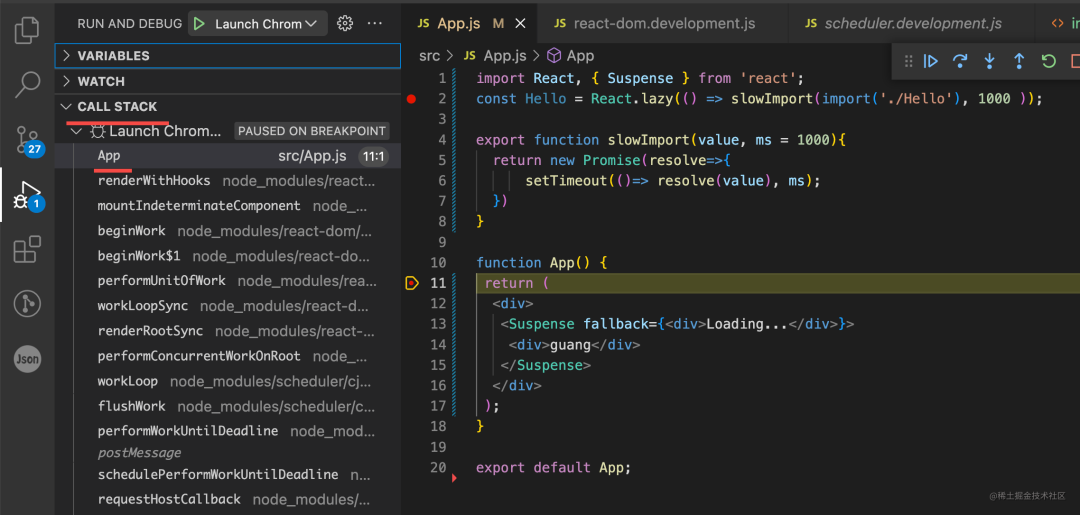Stop debugging with the red square

(1074, 61)
